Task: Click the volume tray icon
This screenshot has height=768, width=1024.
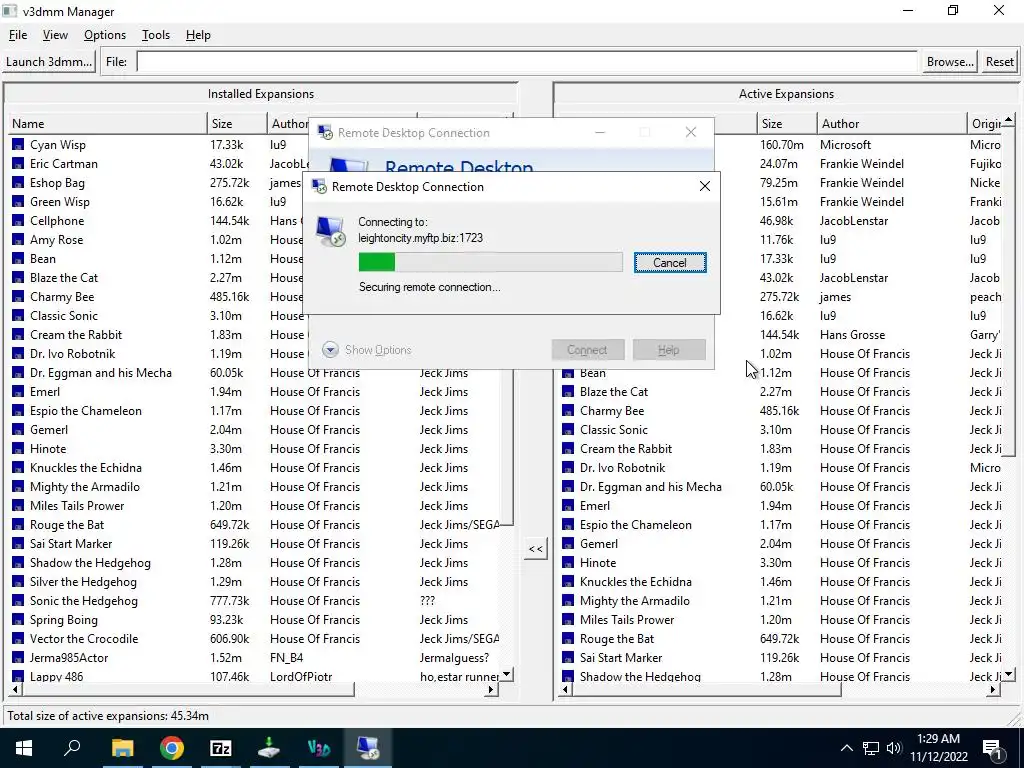Action: (x=894, y=748)
